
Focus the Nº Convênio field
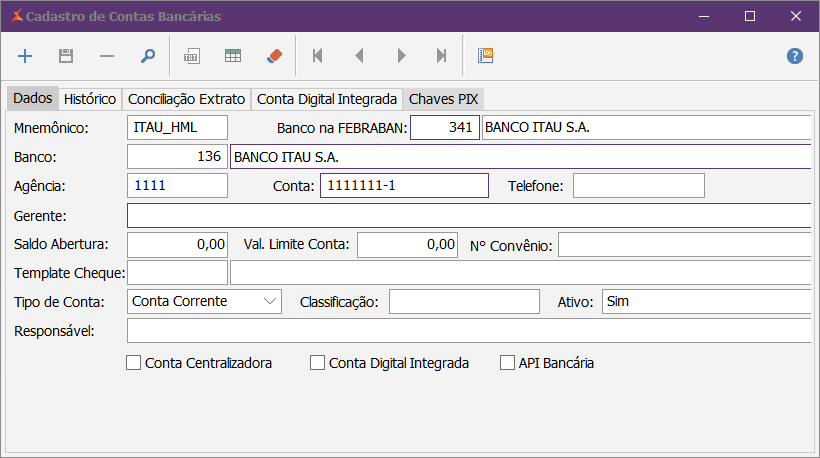tap(685, 245)
